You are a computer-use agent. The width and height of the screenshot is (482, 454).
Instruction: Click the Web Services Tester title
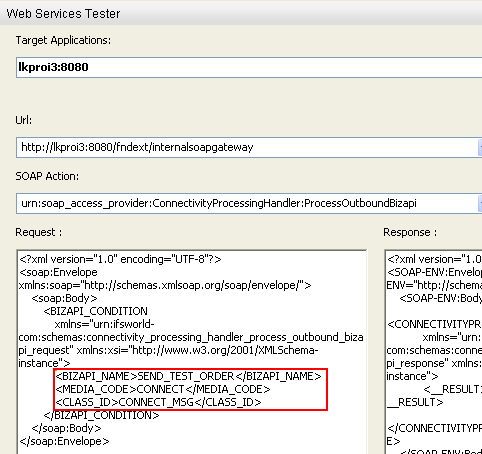coord(63,14)
